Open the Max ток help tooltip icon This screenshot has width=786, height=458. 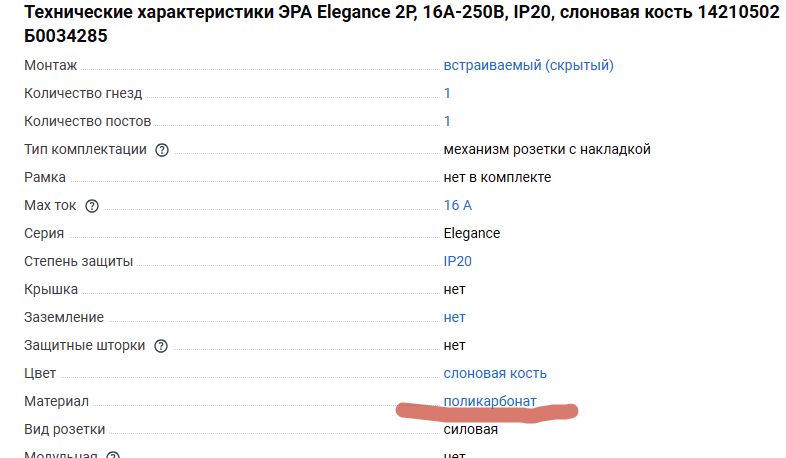pyautogui.click(x=92, y=206)
